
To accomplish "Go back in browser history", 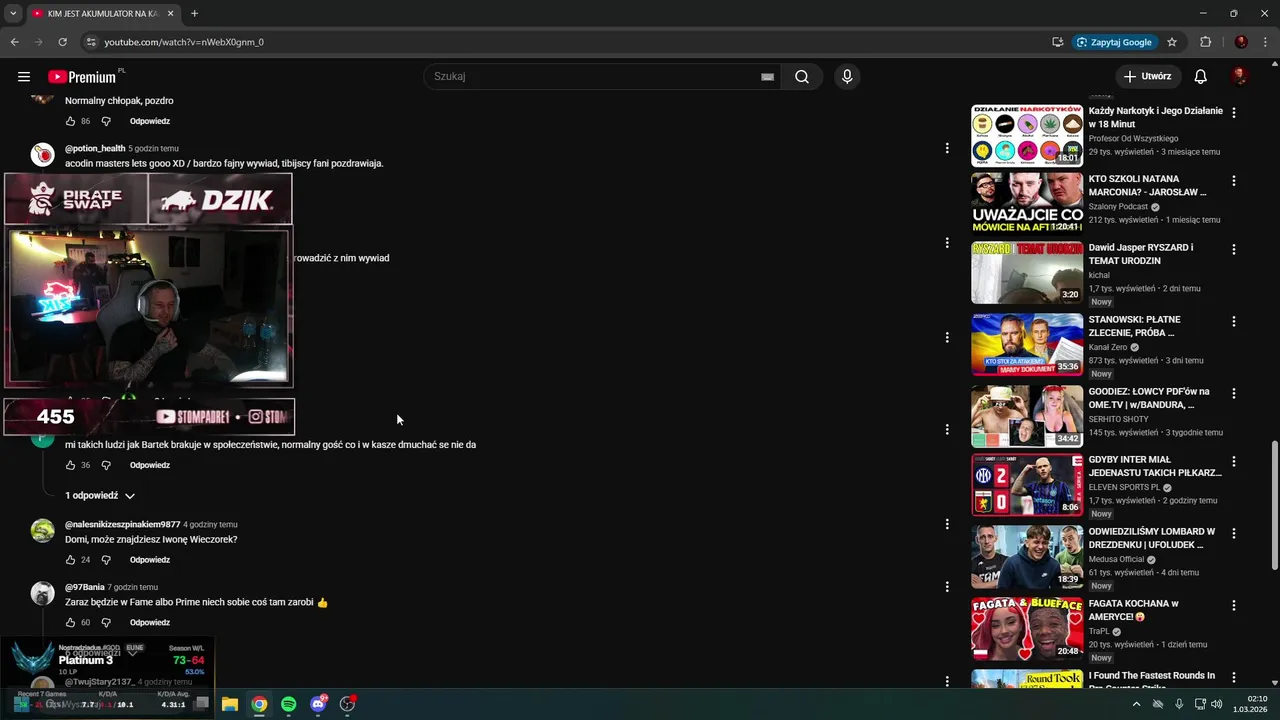I will point(14,42).
